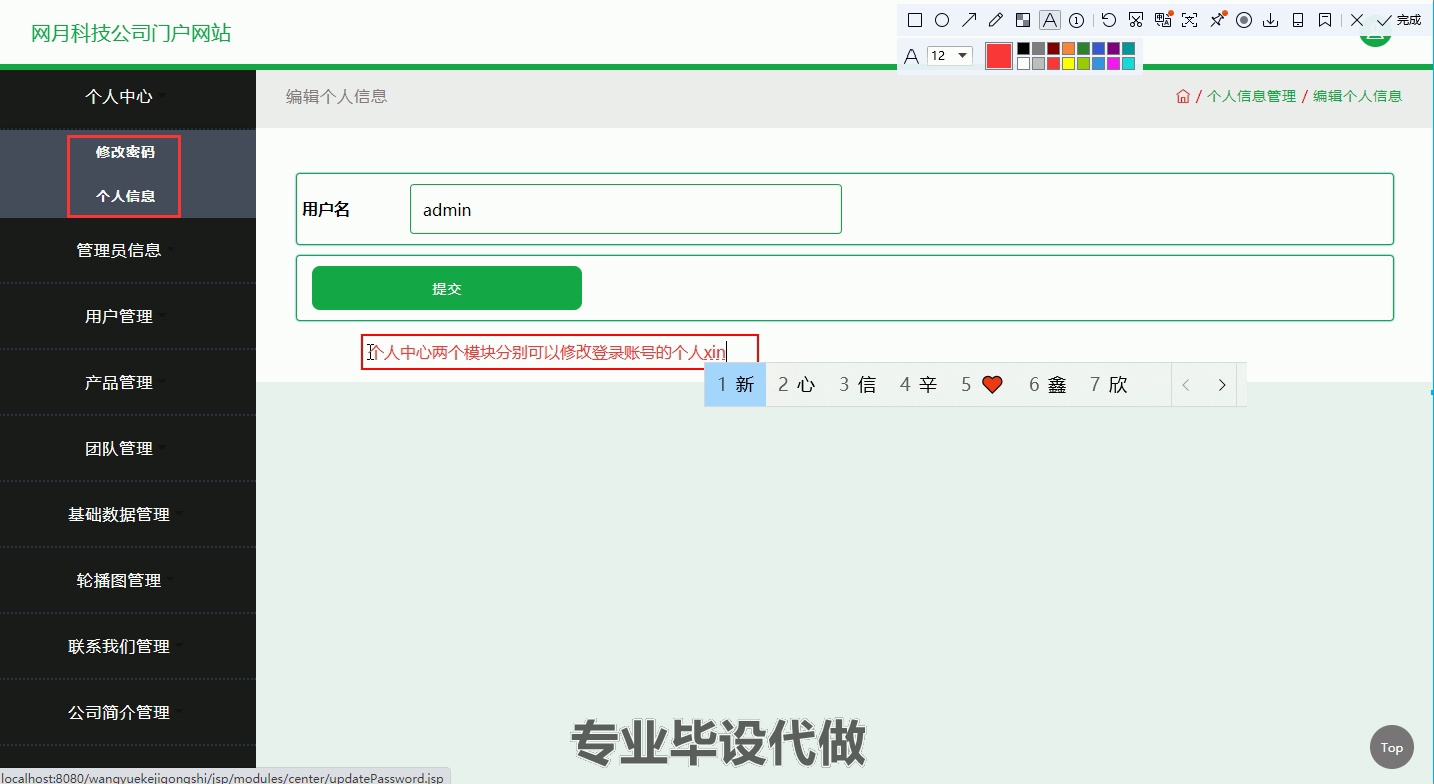1434x784 pixels.
Task: Apply the mosaic blur tool
Action: pos(1022,19)
